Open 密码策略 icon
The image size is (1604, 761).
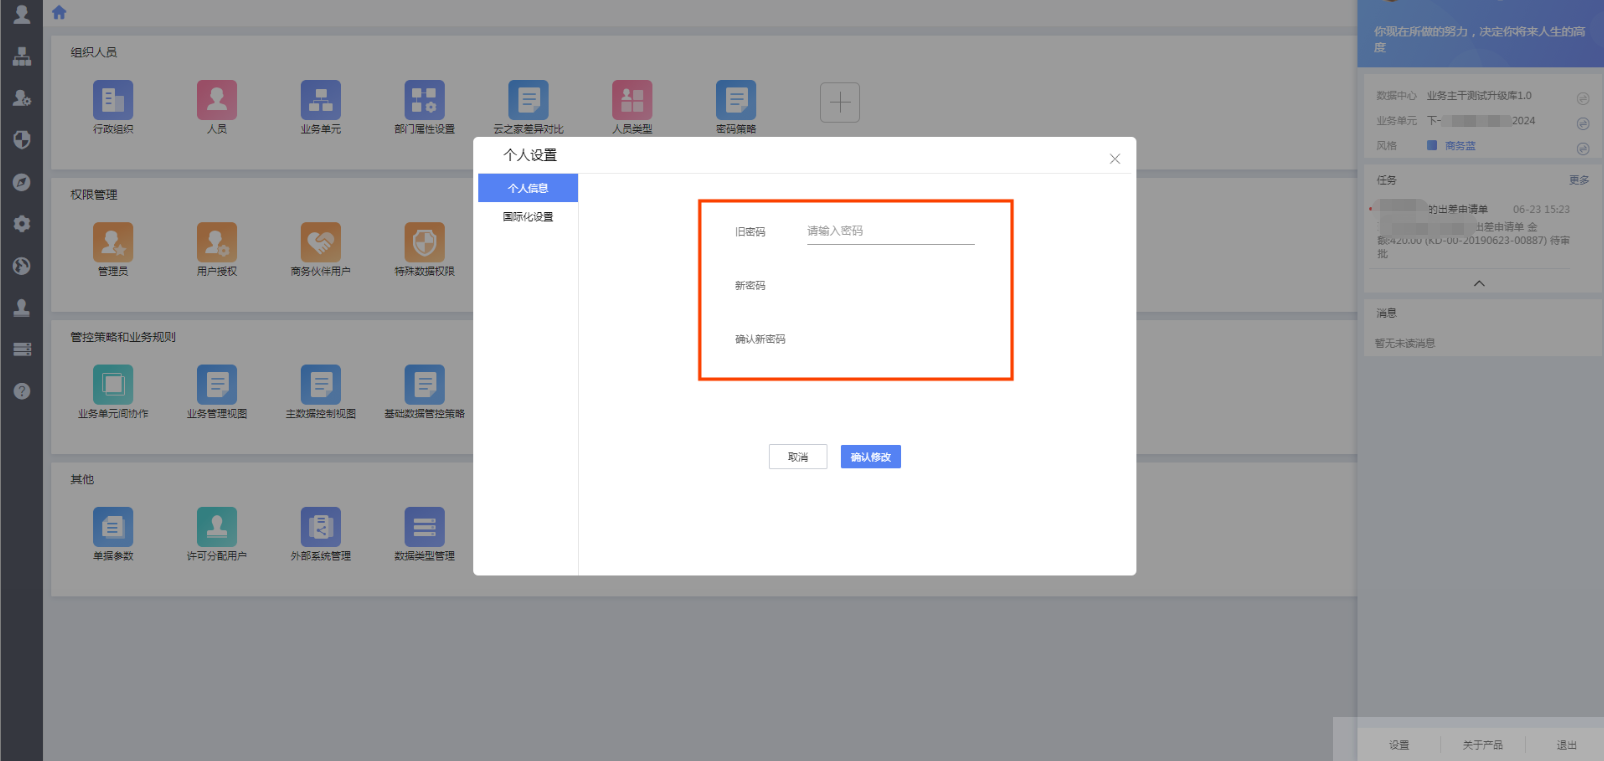click(x=736, y=100)
